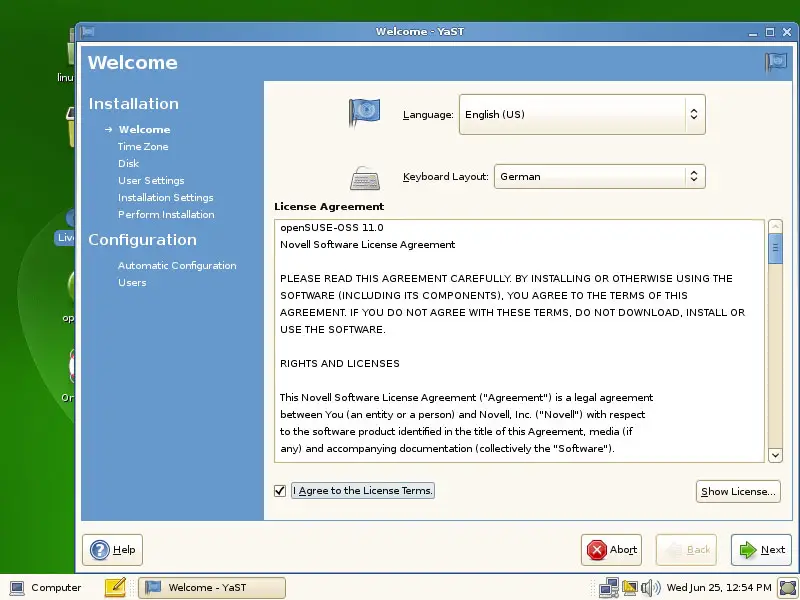800x600 pixels.
Task: Click the license scrollbar up arrow
Action: point(775,226)
